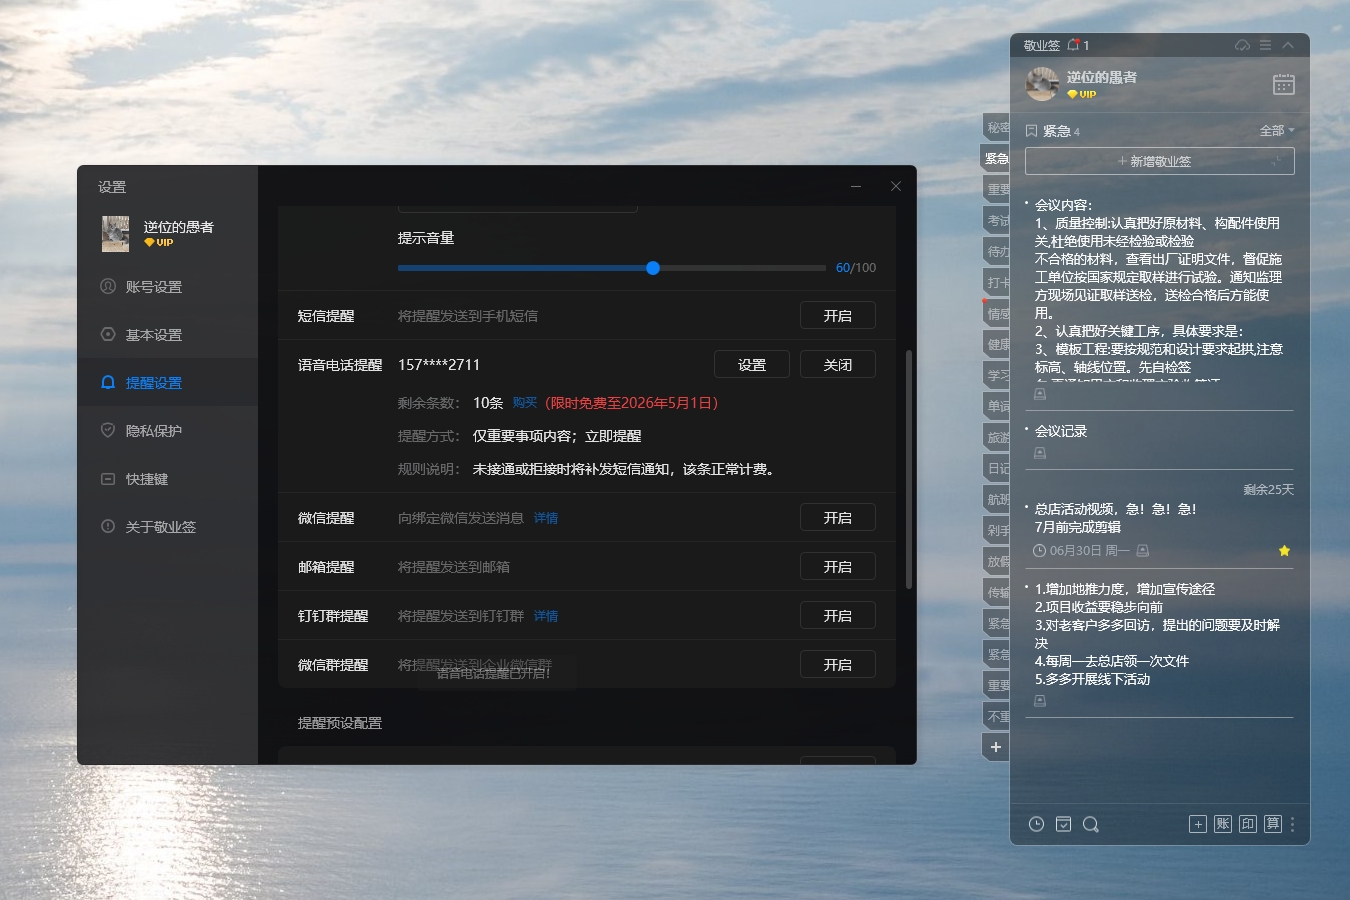Viewport: 1350px width, 900px height.
Task: Open 详情 link in 钉钉群提醒 row
Action: click(546, 616)
